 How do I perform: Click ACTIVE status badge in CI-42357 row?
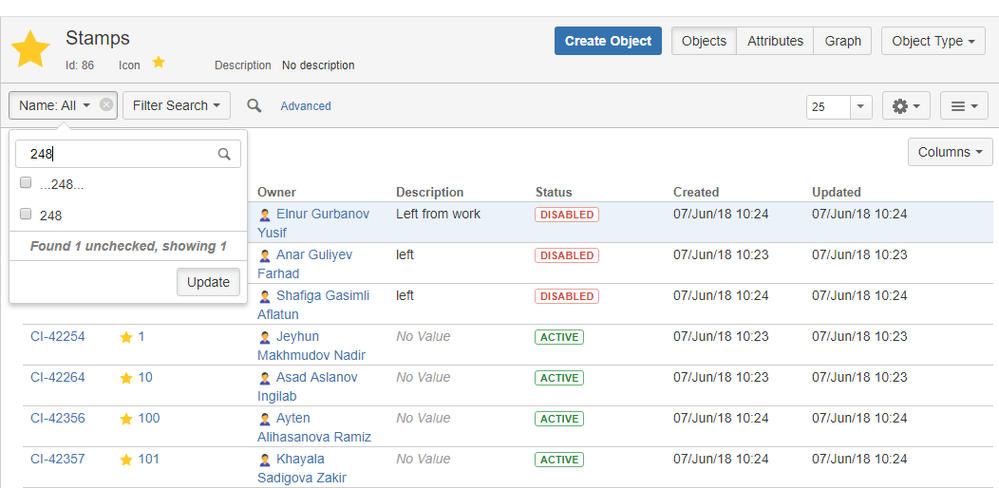[559, 459]
